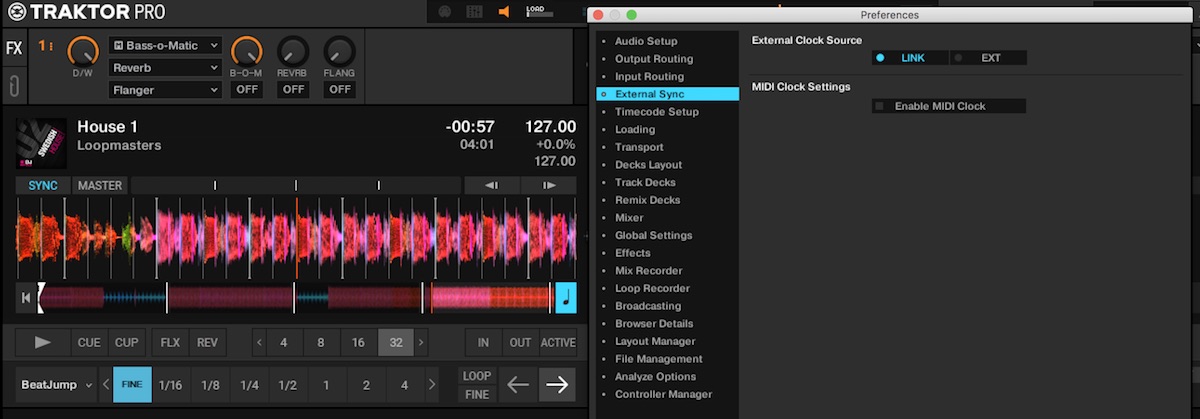Adjust the REVRB effect knob
Screen dimensions: 1200x419
[293, 49]
